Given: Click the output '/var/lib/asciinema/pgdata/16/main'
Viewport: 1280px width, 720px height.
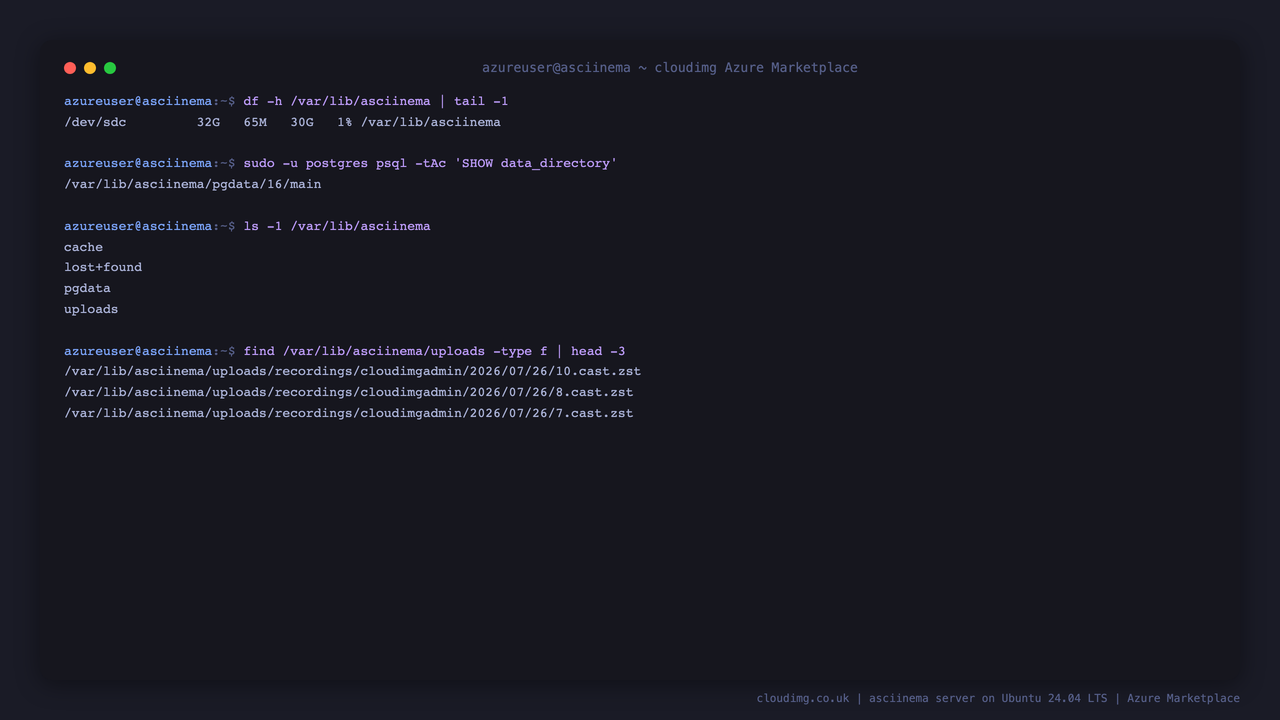Looking at the screenshot, I should click(193, 184).
